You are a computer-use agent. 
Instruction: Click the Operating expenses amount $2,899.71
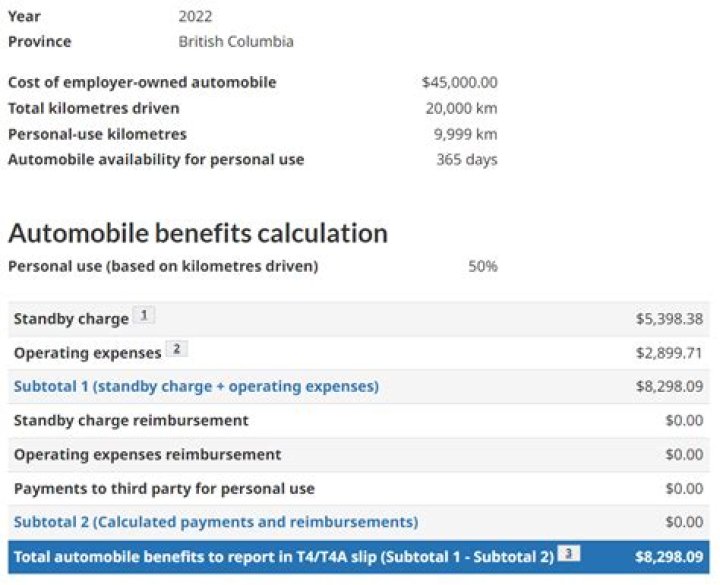click(x=669, y=353)
